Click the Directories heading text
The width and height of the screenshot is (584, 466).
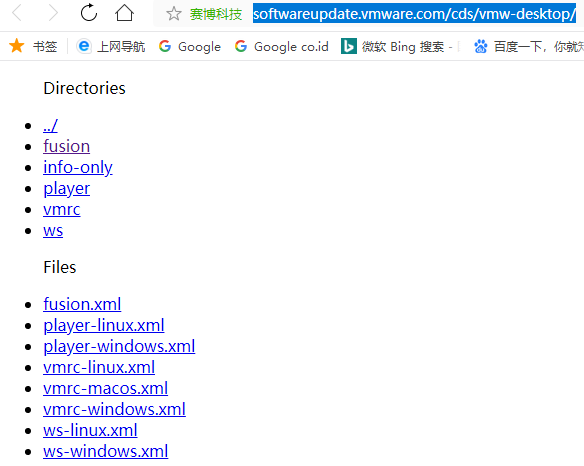pyautogui.click(x=85, y=88)
